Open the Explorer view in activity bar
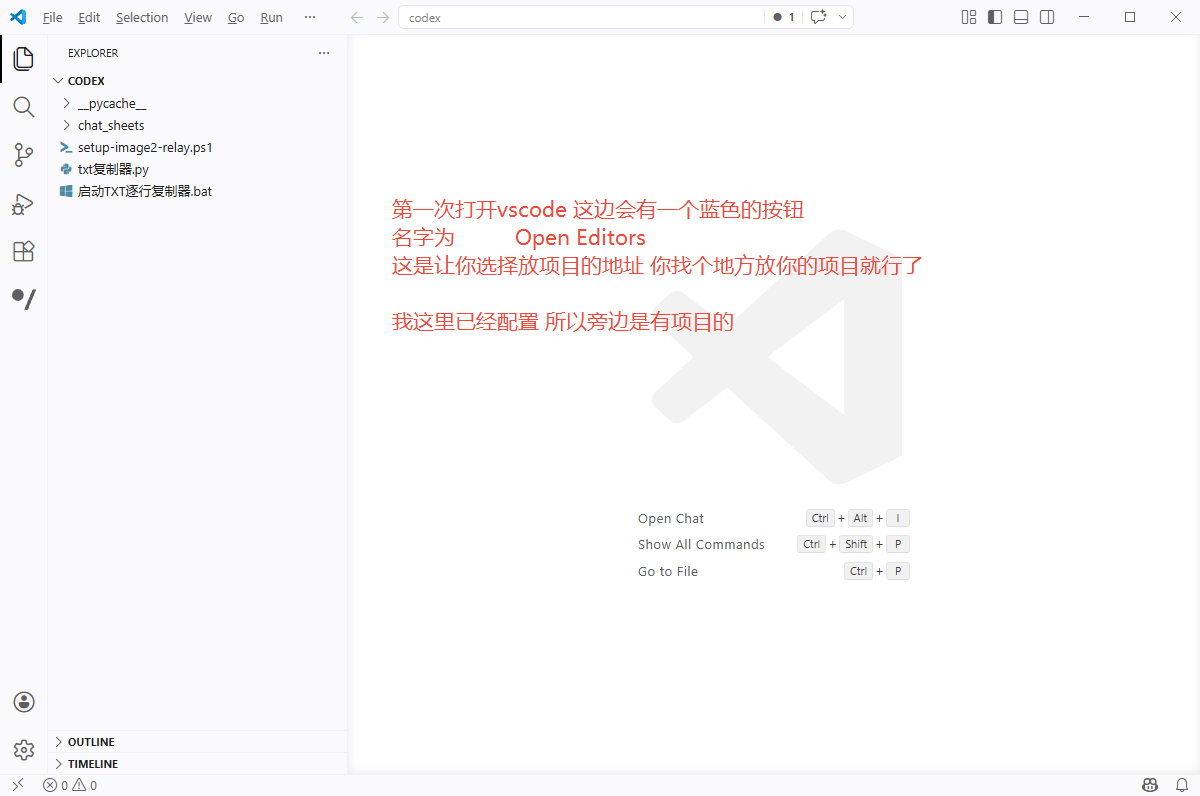 click(x=23, y=59)
